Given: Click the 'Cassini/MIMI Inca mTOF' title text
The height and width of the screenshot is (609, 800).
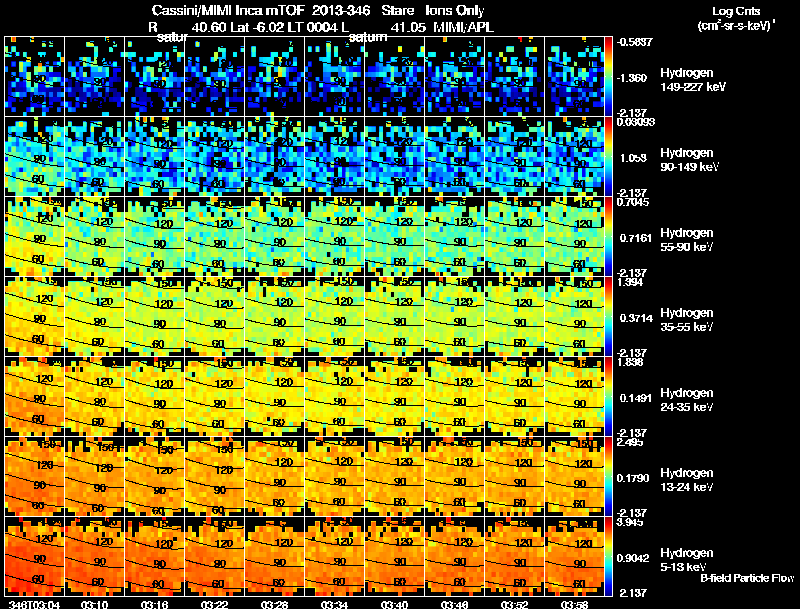Looking at the screenshot, I should point(228,10).
